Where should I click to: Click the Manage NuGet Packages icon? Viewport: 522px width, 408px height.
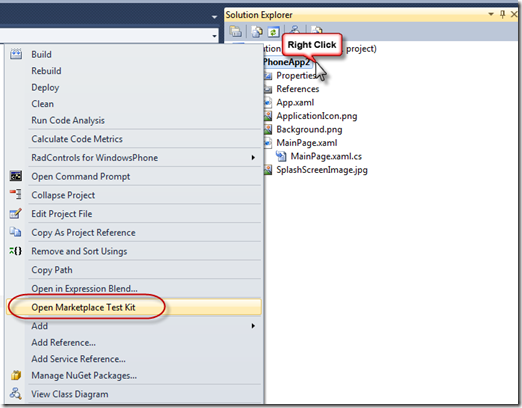coord(16,375)
